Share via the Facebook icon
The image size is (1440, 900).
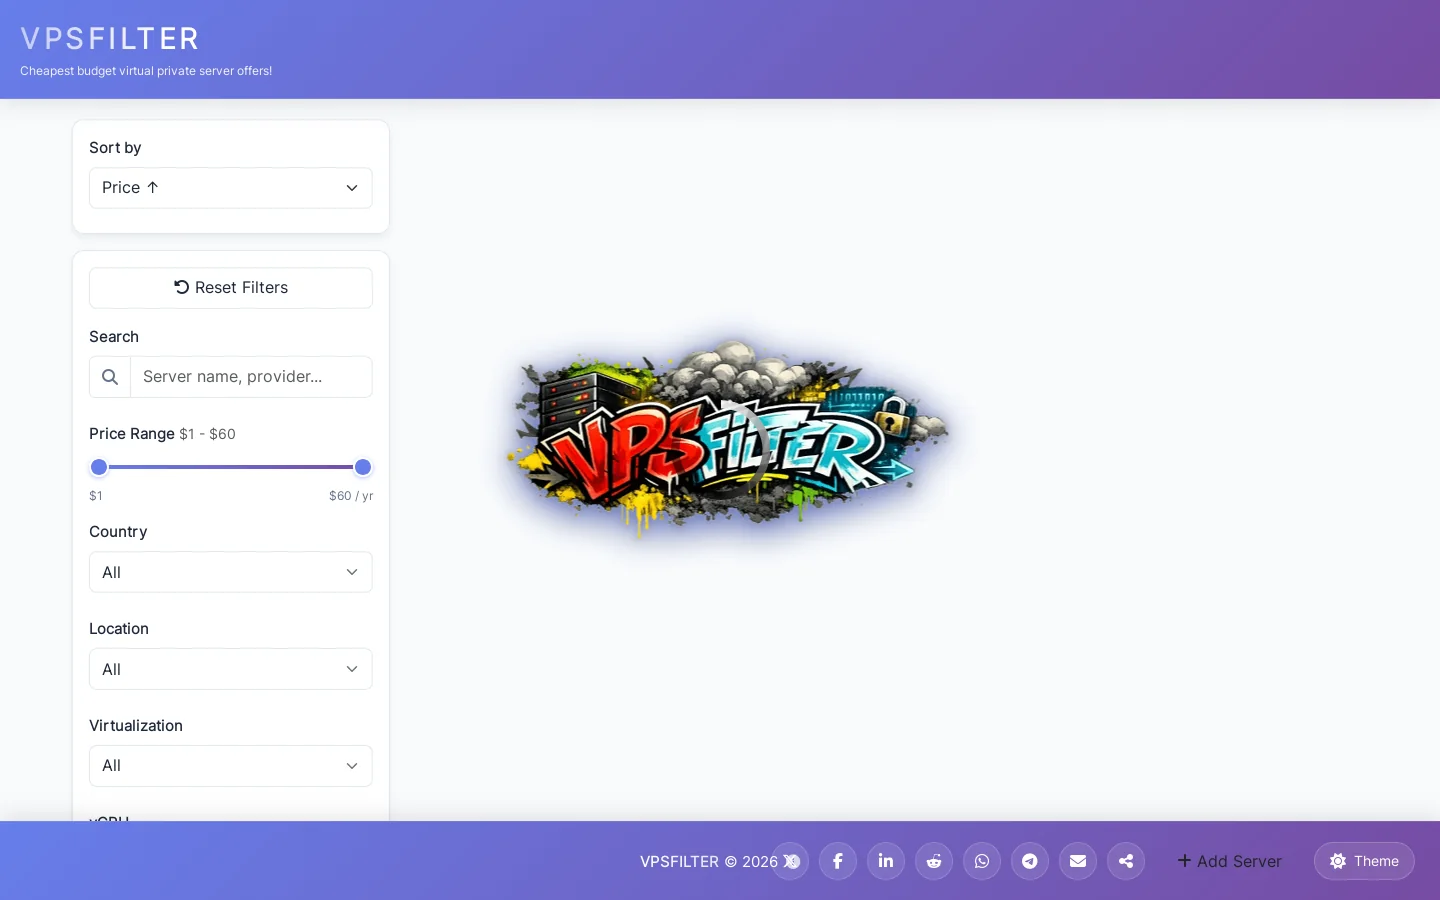838,861
